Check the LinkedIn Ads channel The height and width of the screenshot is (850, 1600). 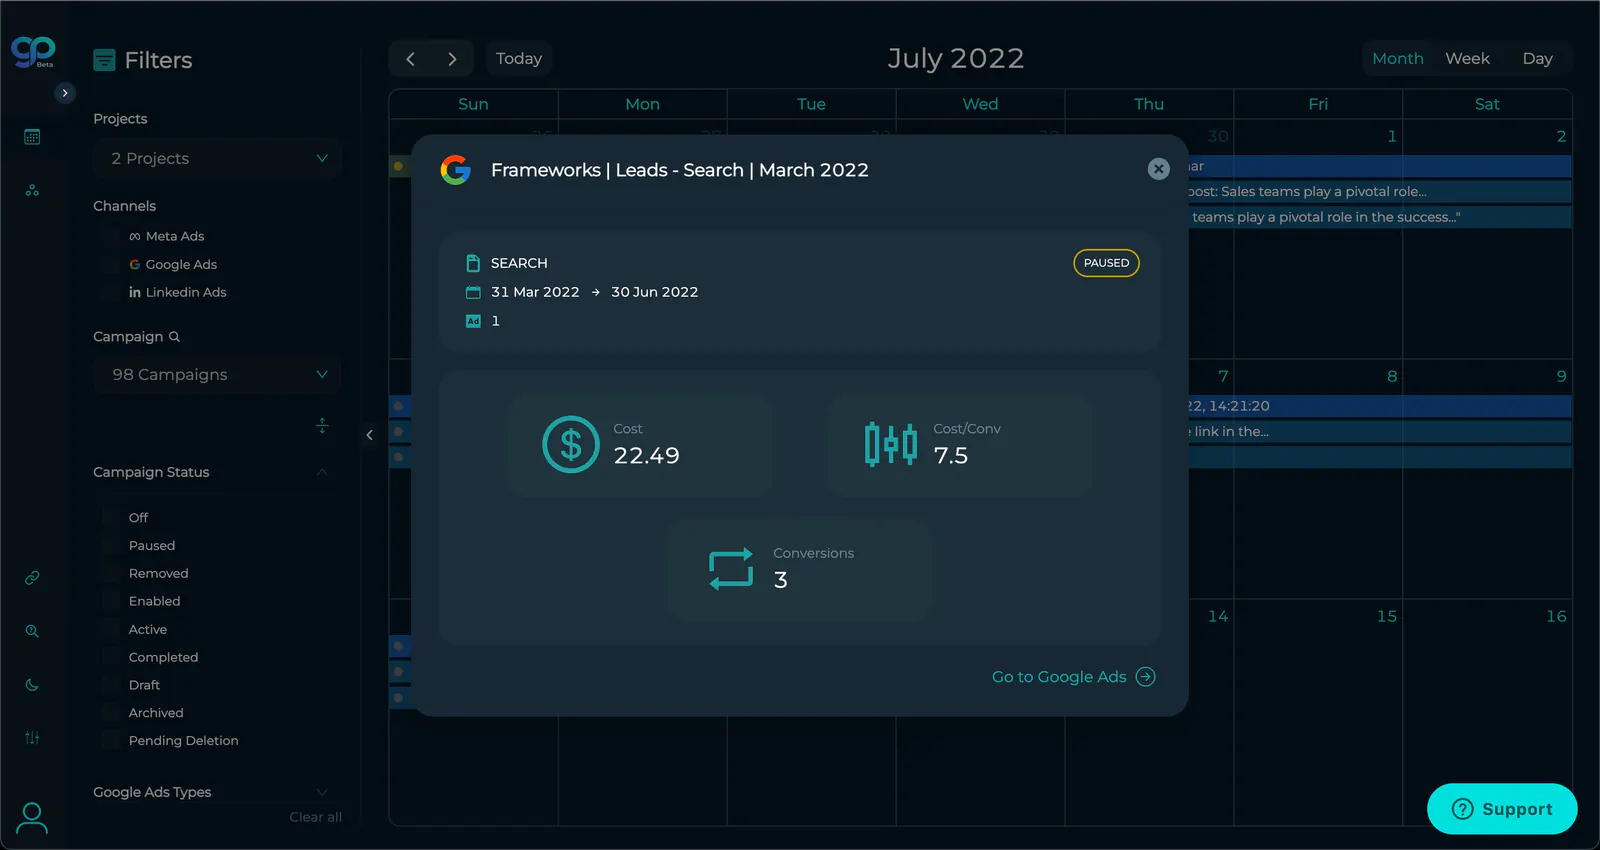(110, 293)
